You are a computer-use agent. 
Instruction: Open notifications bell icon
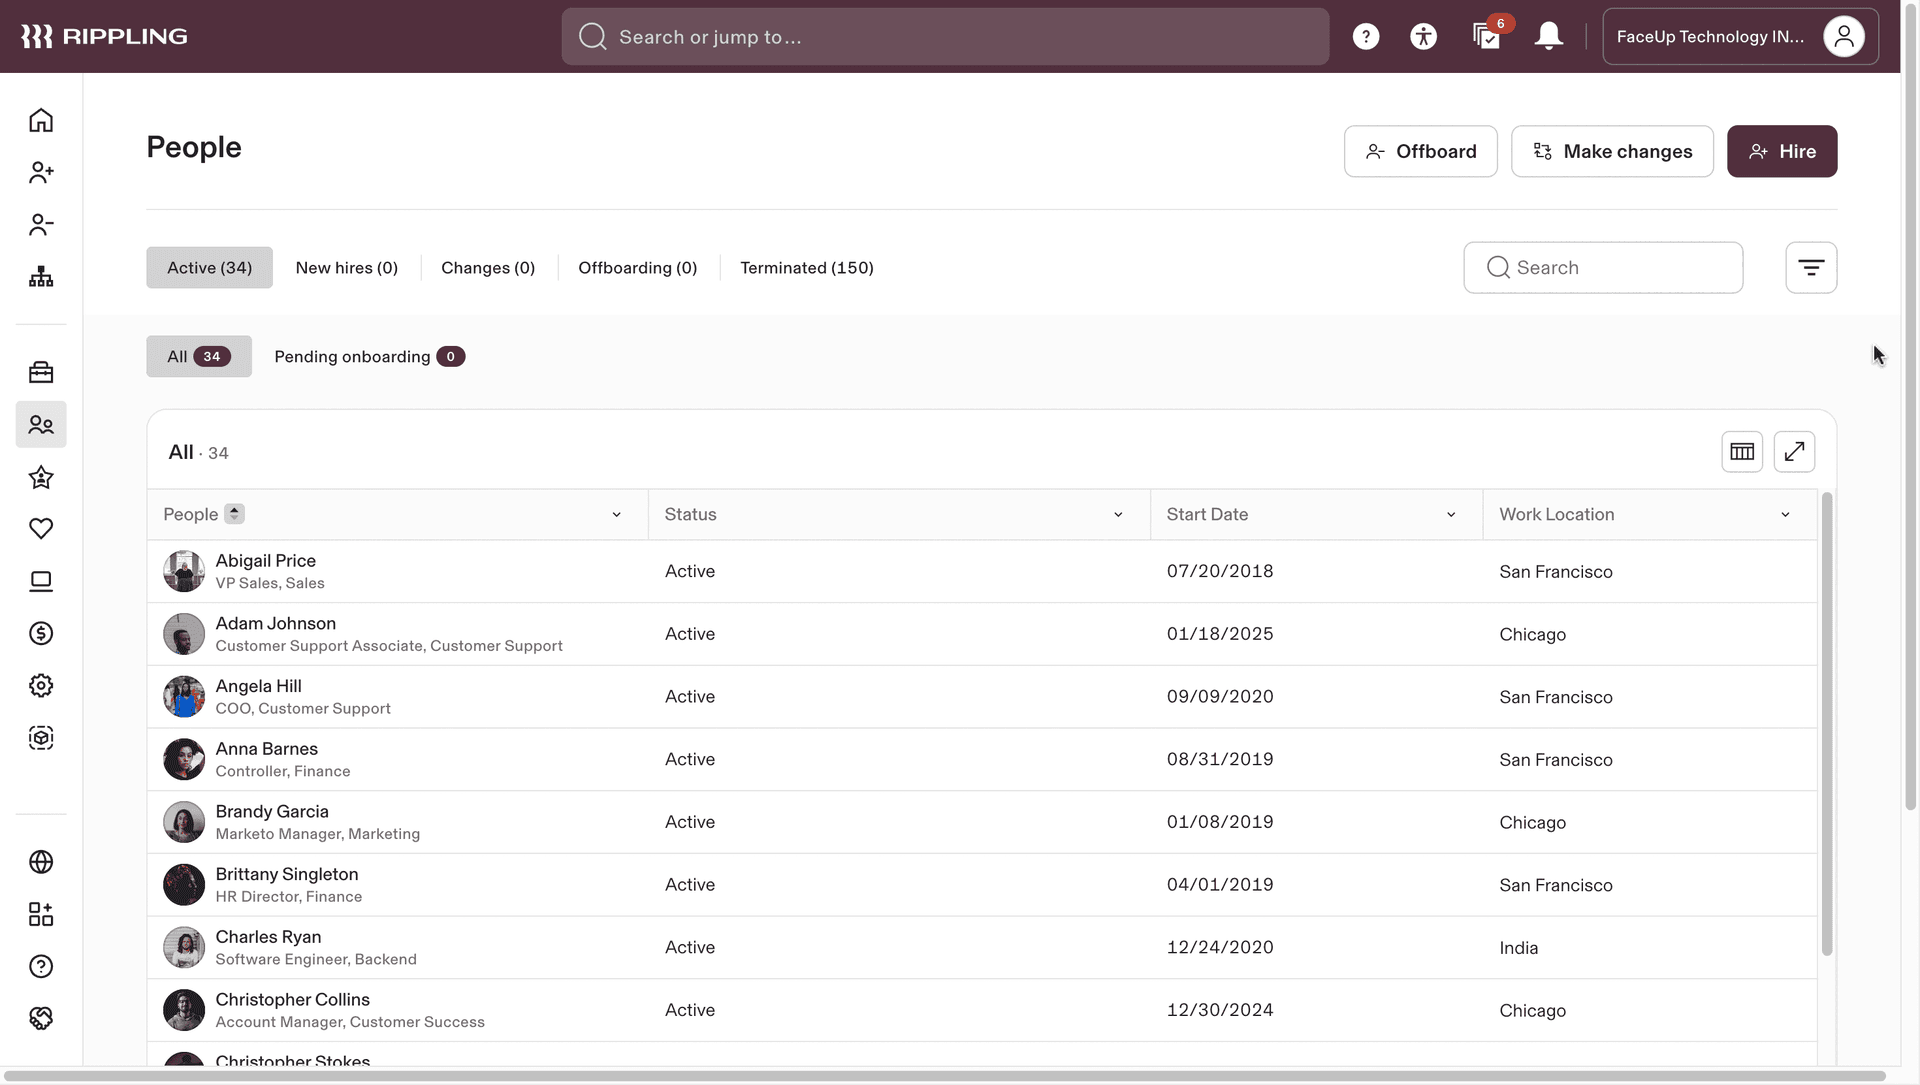point(1548,37)
